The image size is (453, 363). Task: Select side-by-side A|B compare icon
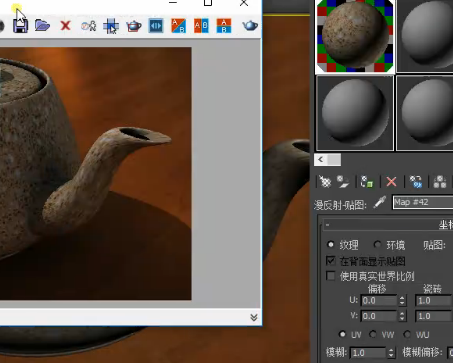201,26
